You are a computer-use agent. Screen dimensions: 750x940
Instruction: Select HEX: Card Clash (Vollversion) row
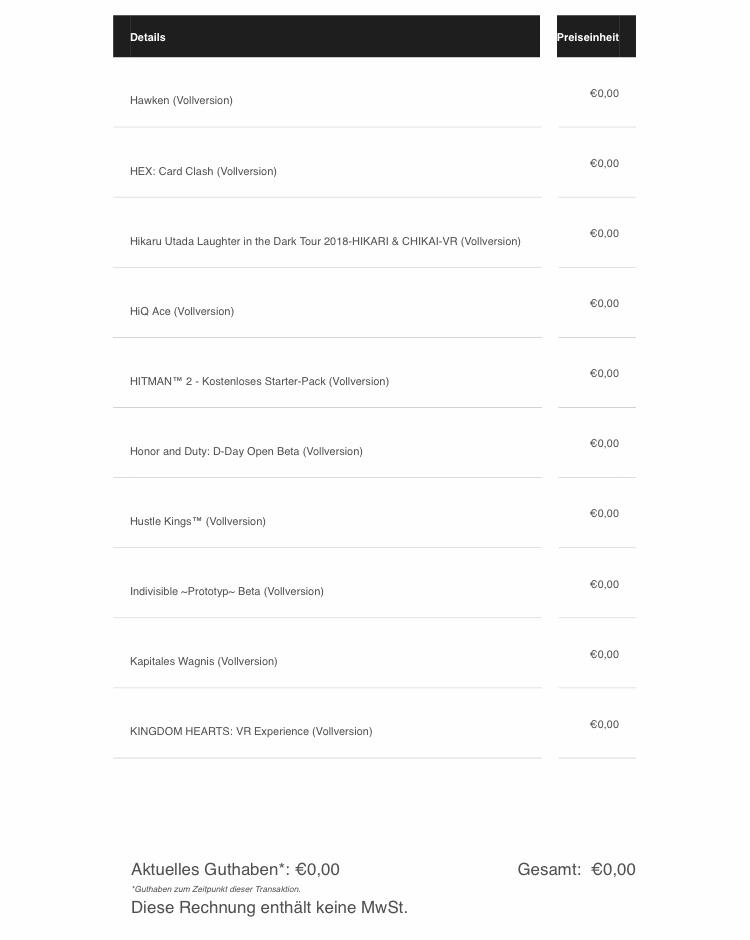coord(203,171)
